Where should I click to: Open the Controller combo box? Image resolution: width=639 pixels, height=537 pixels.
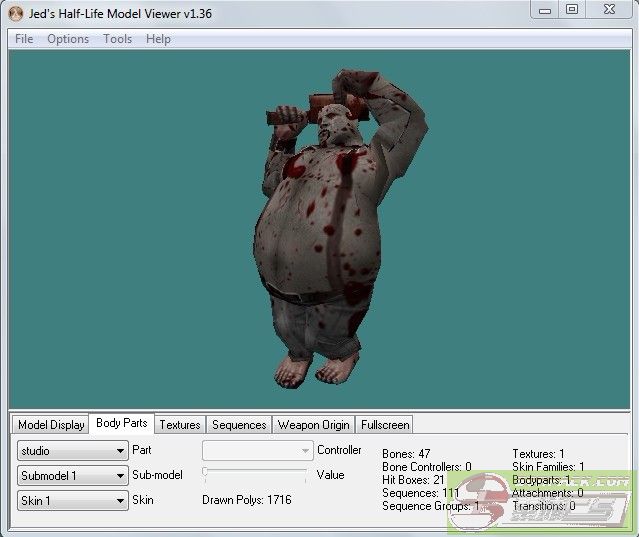point(258,451)
